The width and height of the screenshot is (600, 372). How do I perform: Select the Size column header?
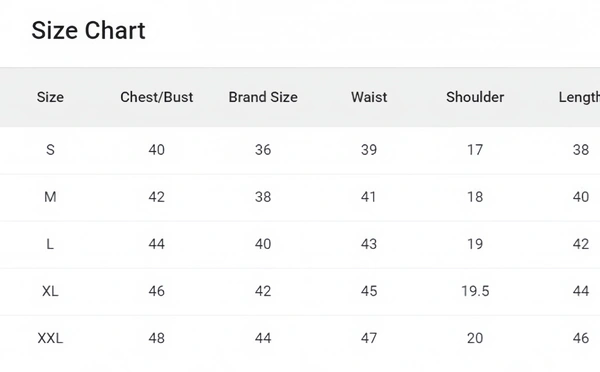pyautogui.click(x=50, y=97)
